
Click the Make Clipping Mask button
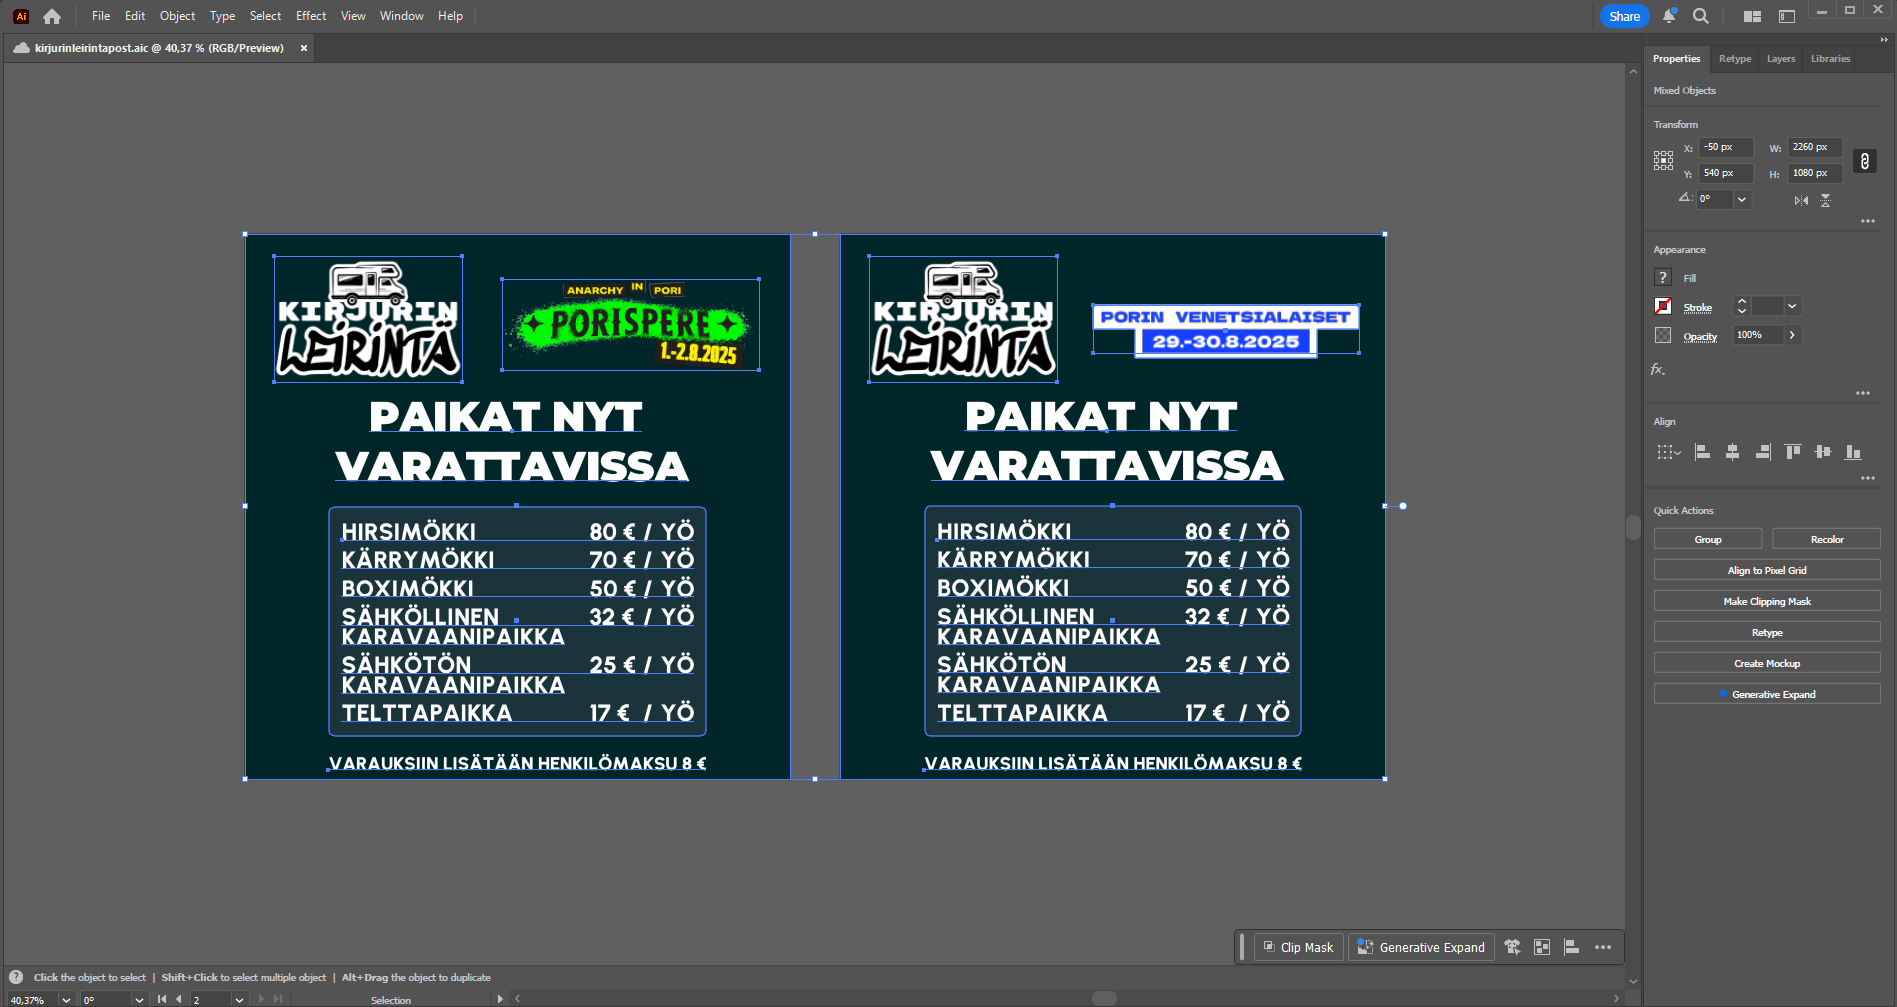point(1766,601)
